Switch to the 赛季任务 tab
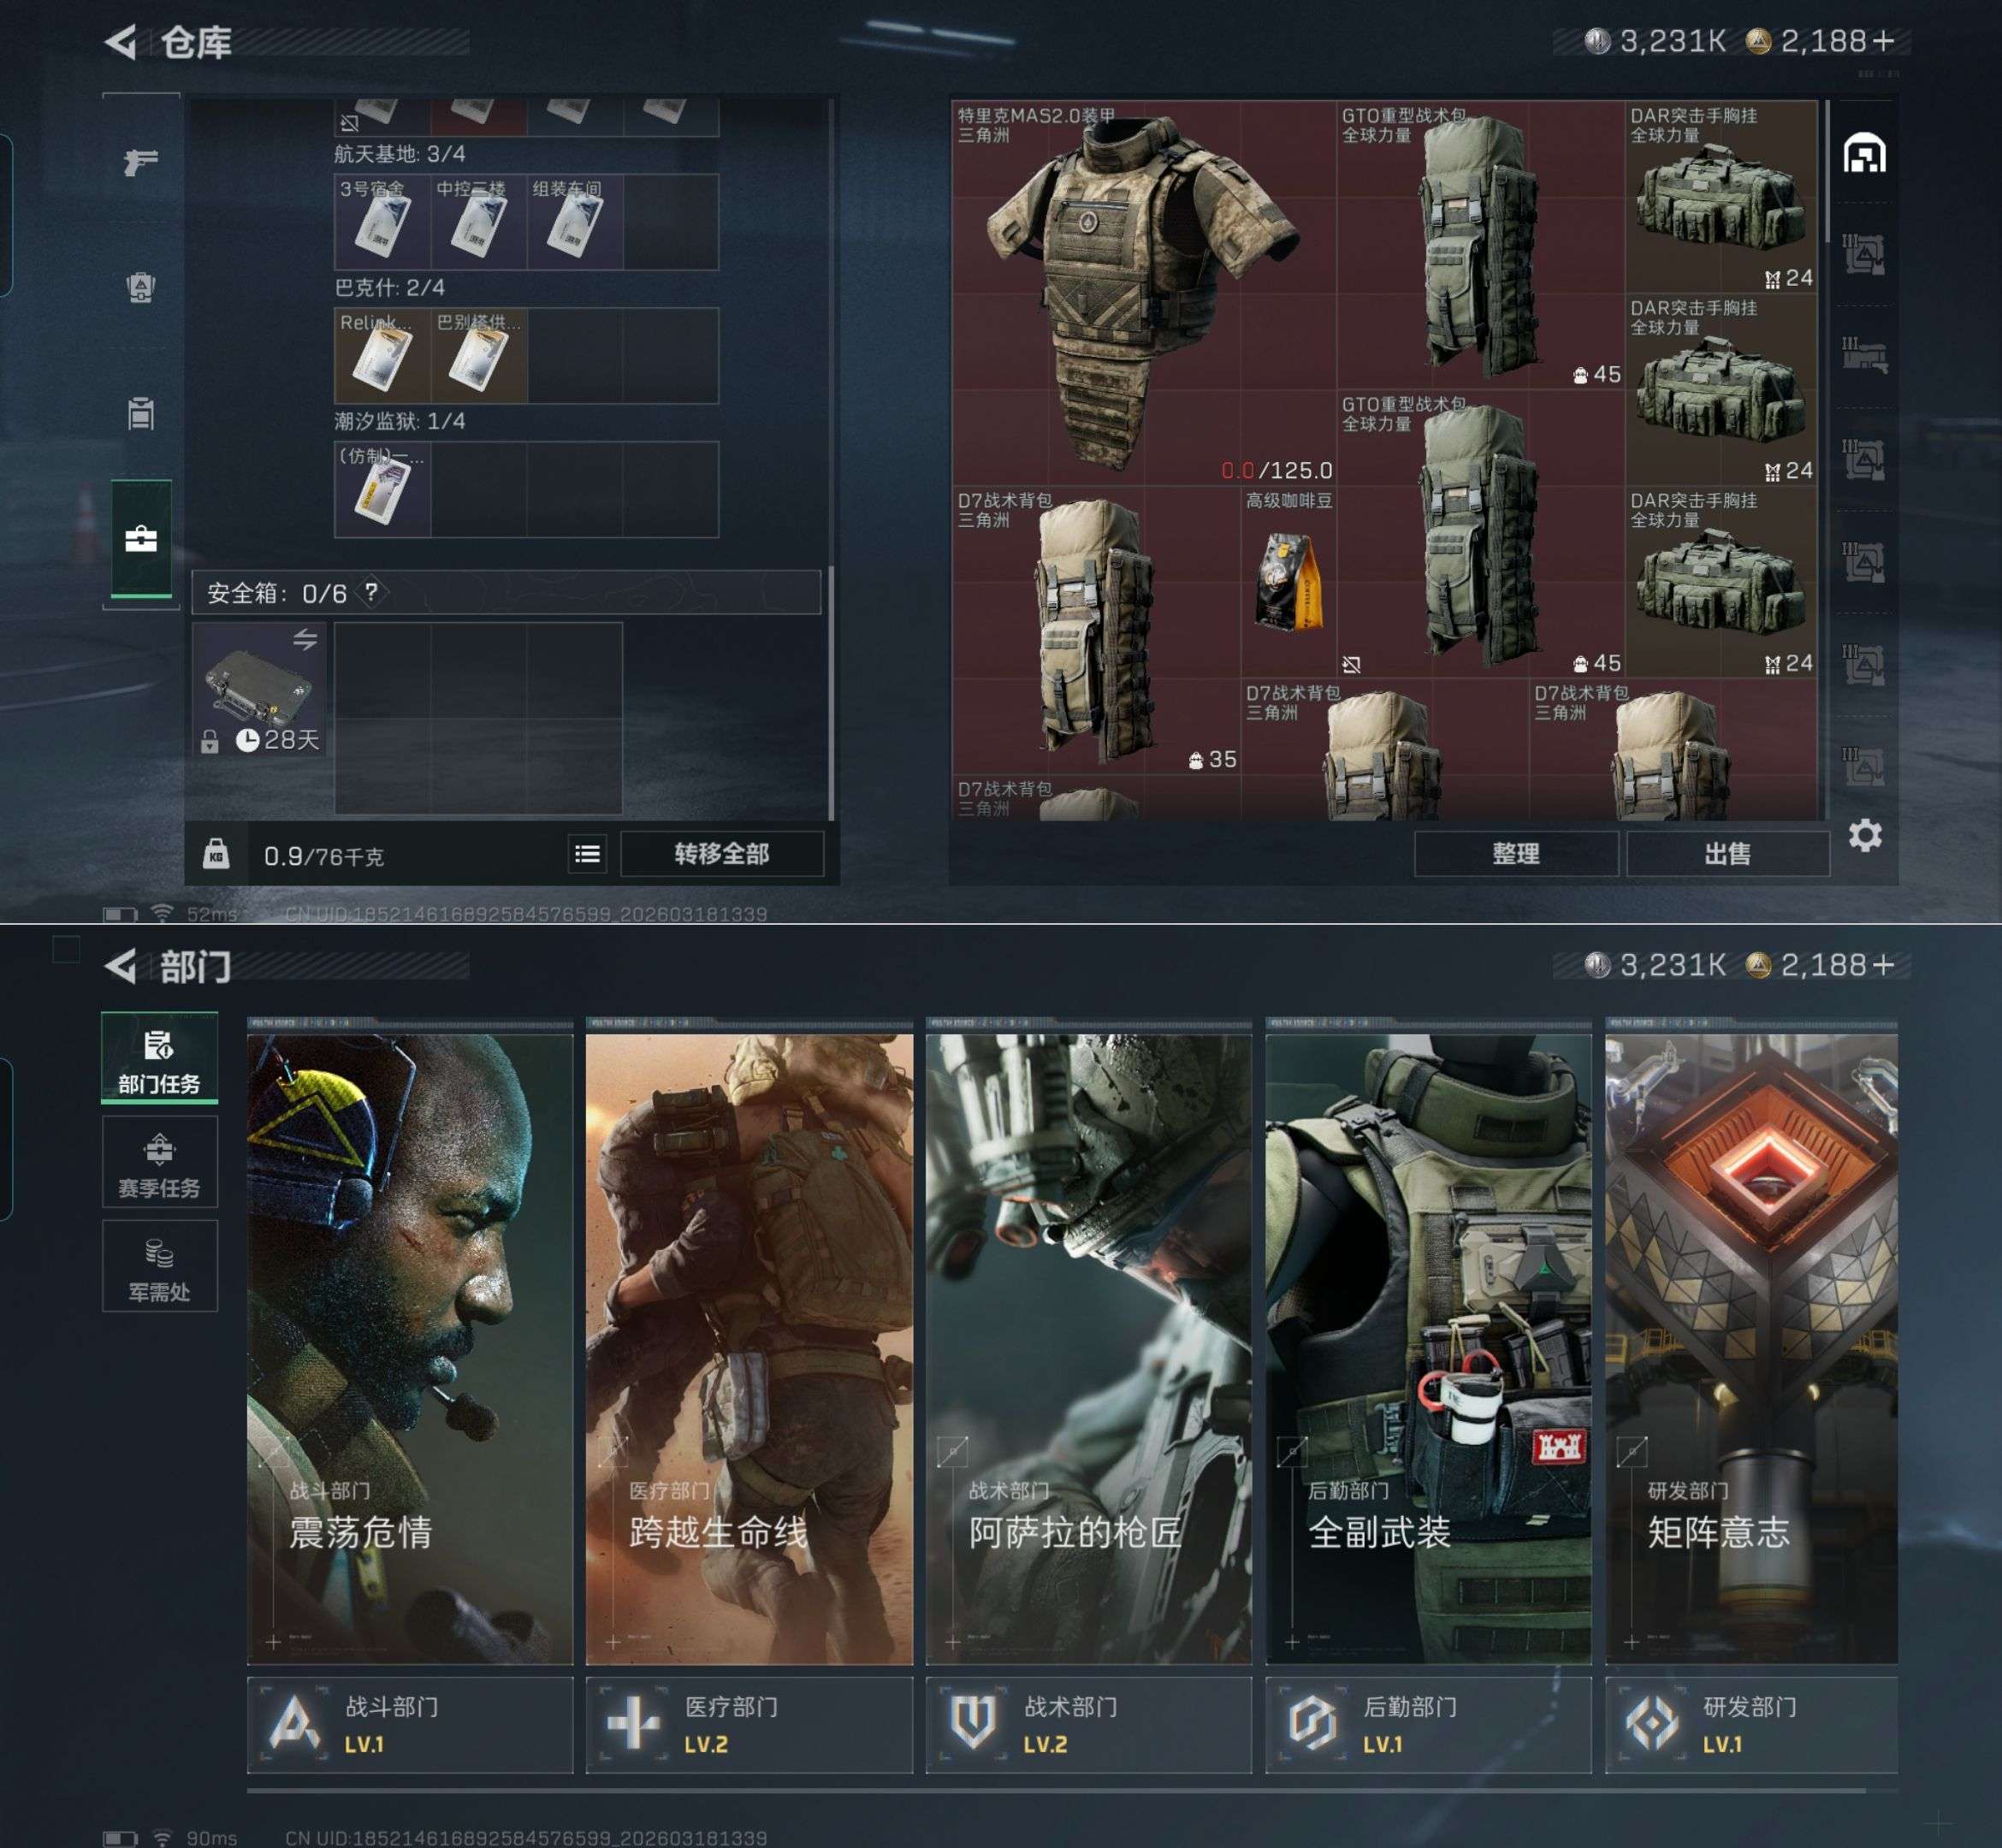2002x1848 pixels. point(159,1163)
